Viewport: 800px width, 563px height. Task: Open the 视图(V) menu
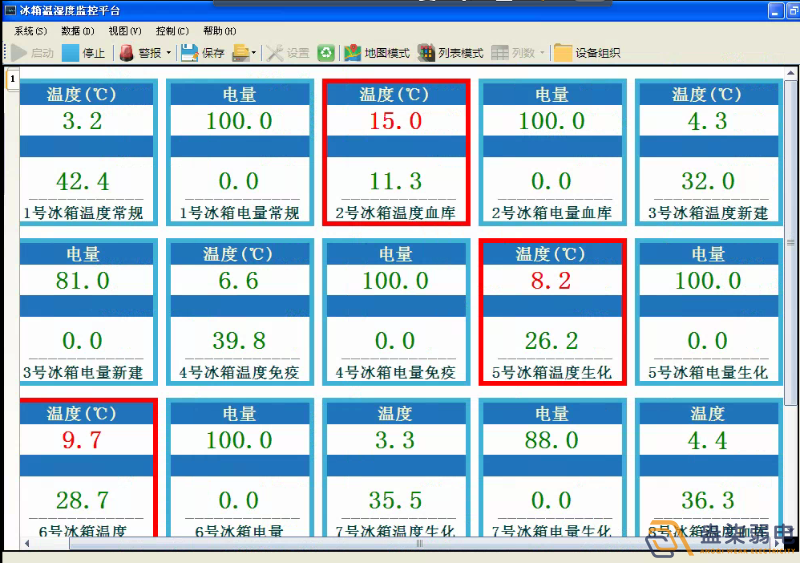click(x=124, y=31)
